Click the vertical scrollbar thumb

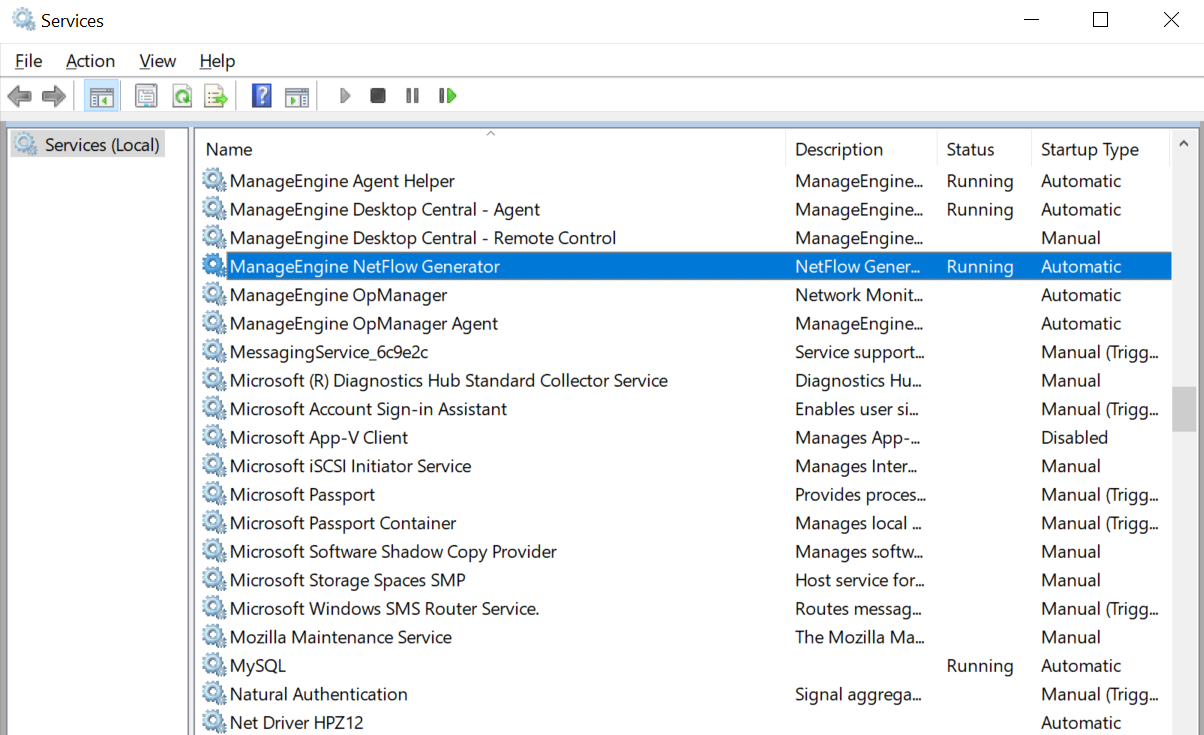click(1184, 409)
